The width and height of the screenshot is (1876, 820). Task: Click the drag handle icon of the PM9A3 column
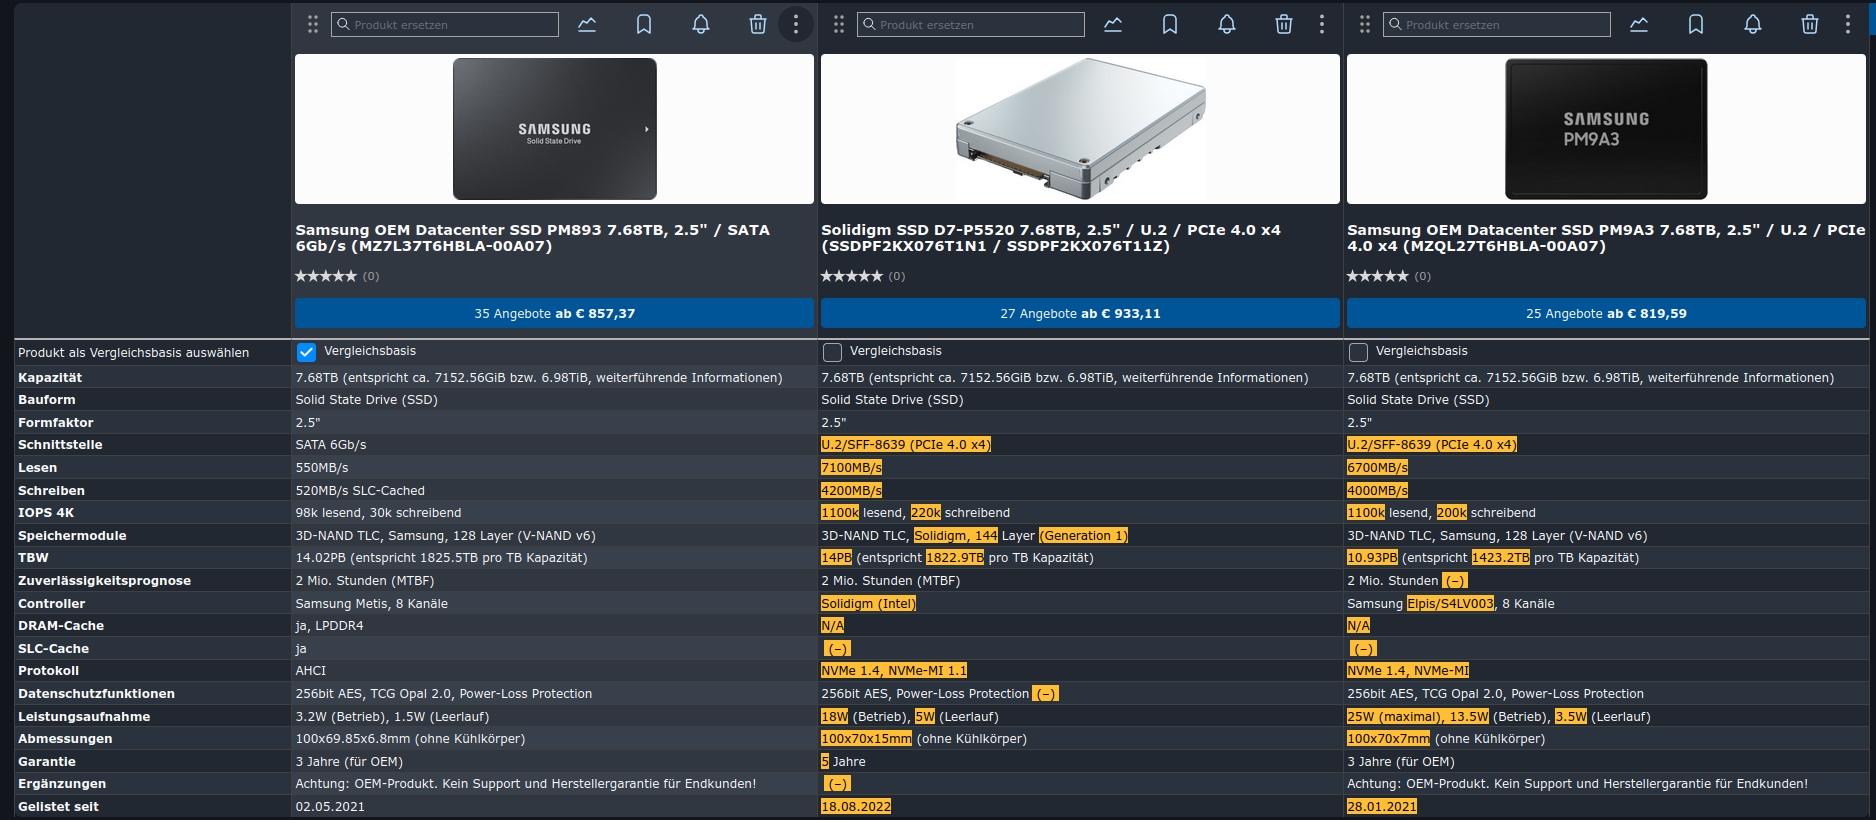tap(1365, 24)
